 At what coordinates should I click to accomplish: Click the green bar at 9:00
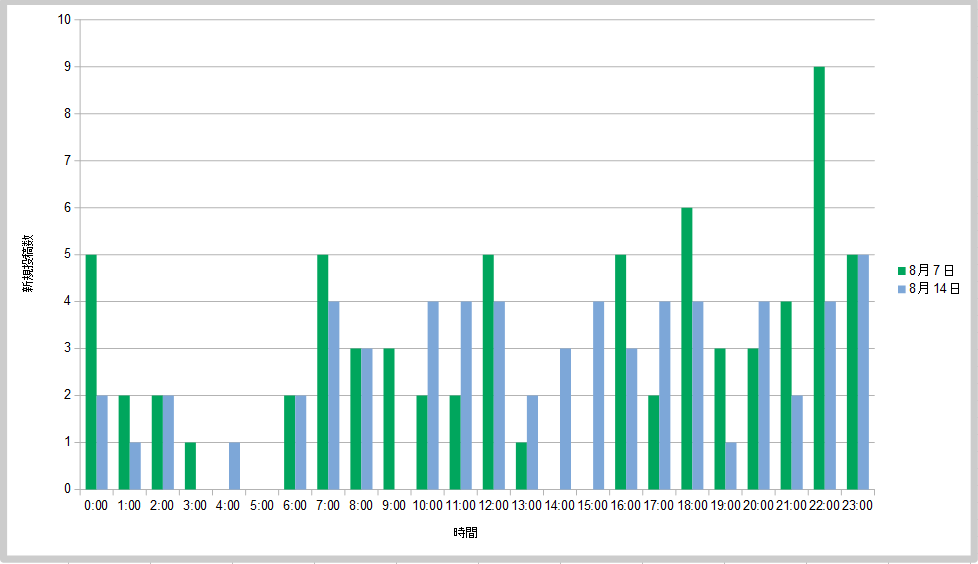pyautogui.click(x=389, y=419)
